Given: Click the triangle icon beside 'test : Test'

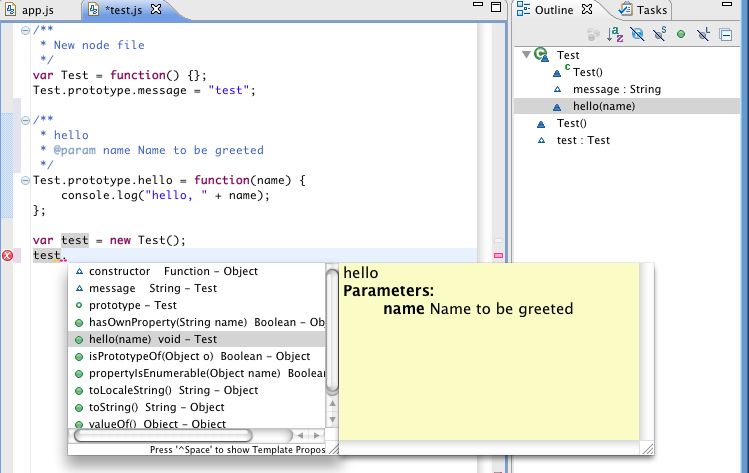Looking at the screenshot, I should point(541,140).
